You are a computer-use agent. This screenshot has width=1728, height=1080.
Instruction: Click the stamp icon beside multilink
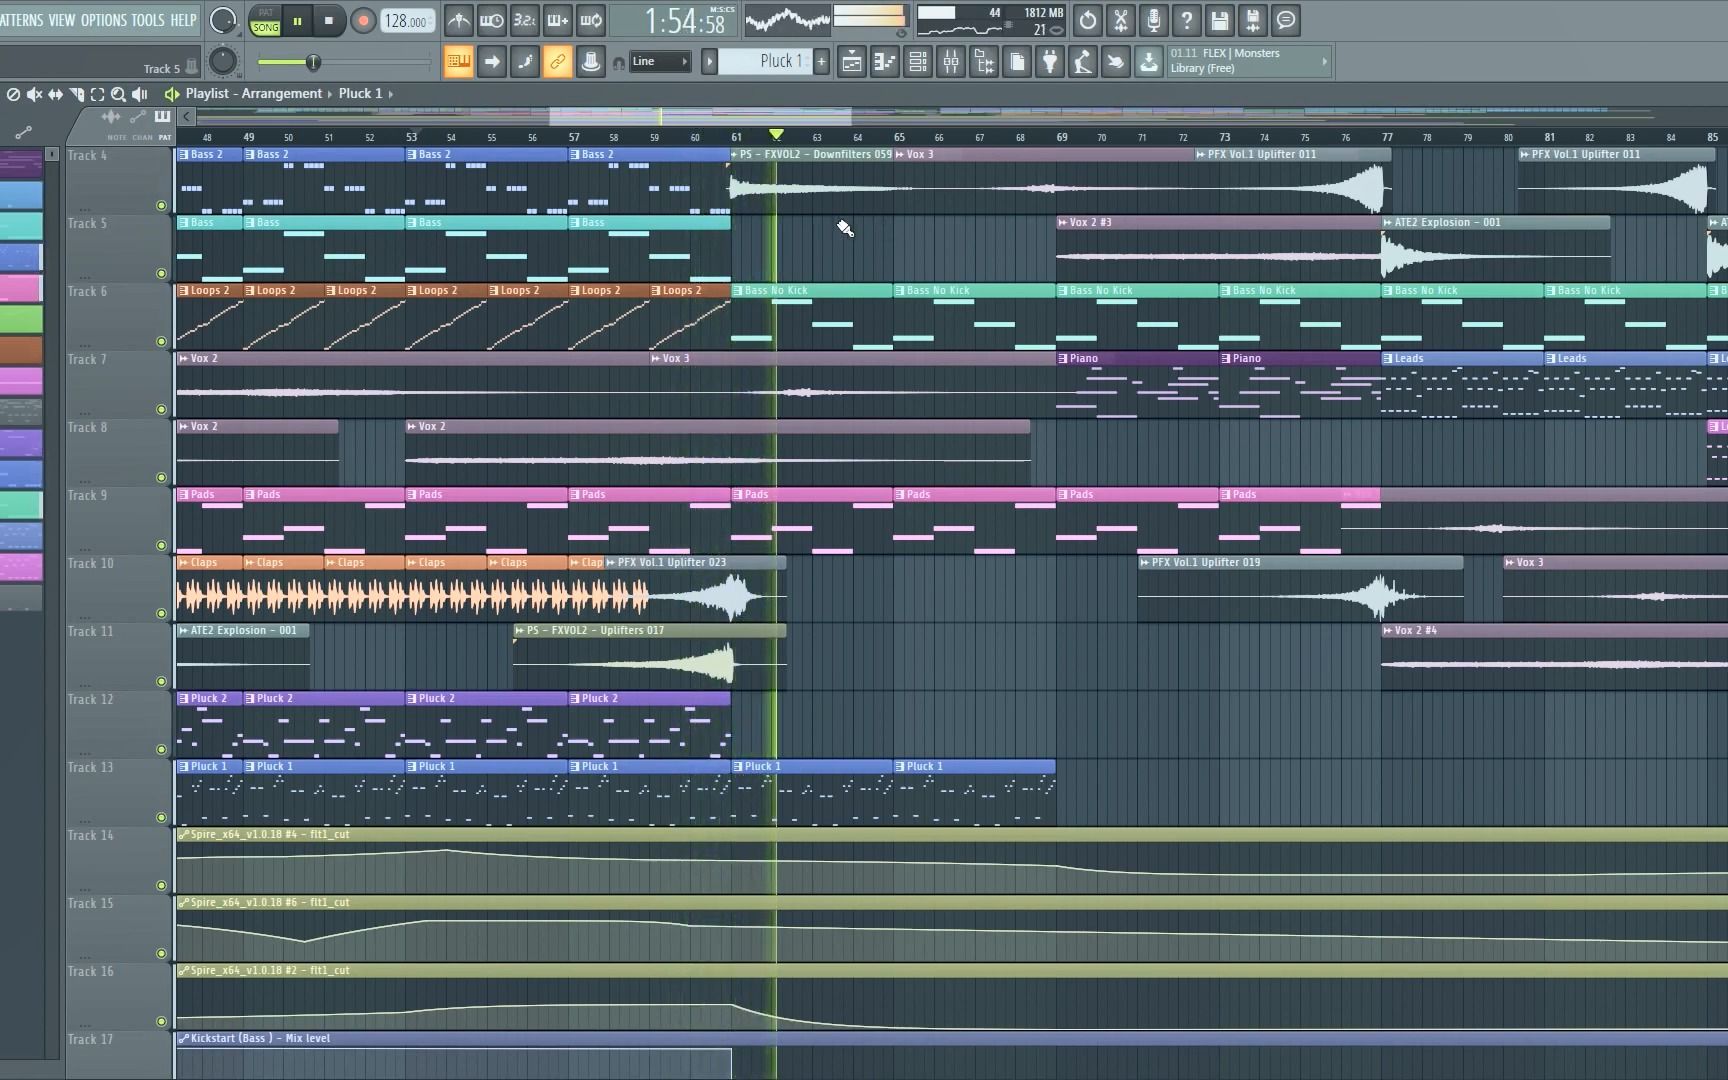coord(591,62)
